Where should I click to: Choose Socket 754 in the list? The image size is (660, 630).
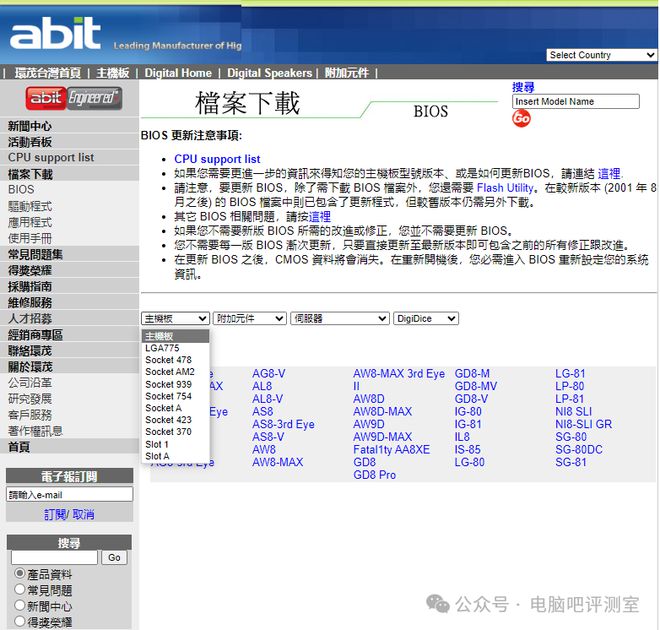click(175, 396)
